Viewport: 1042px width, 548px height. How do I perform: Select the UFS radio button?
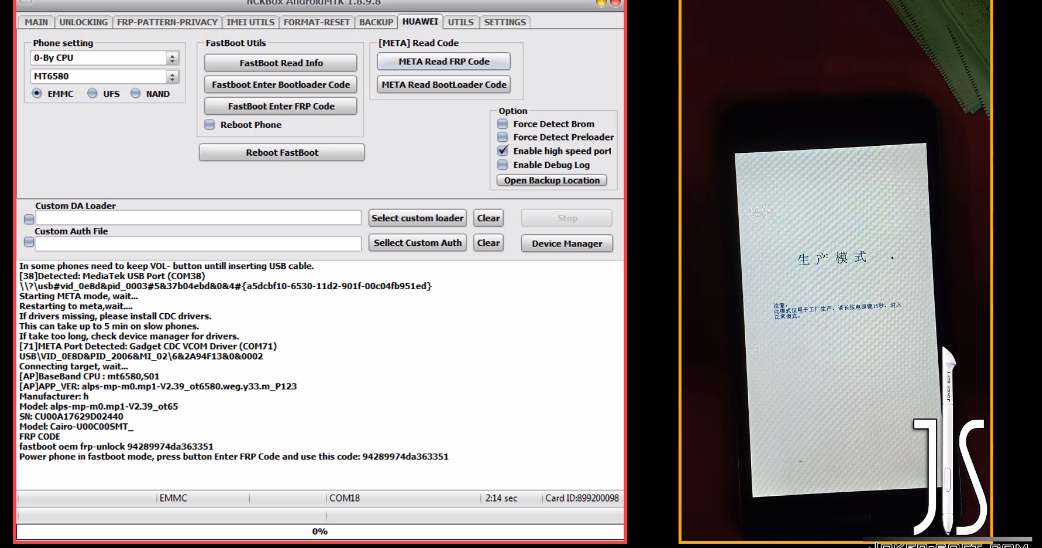(92, 94)
